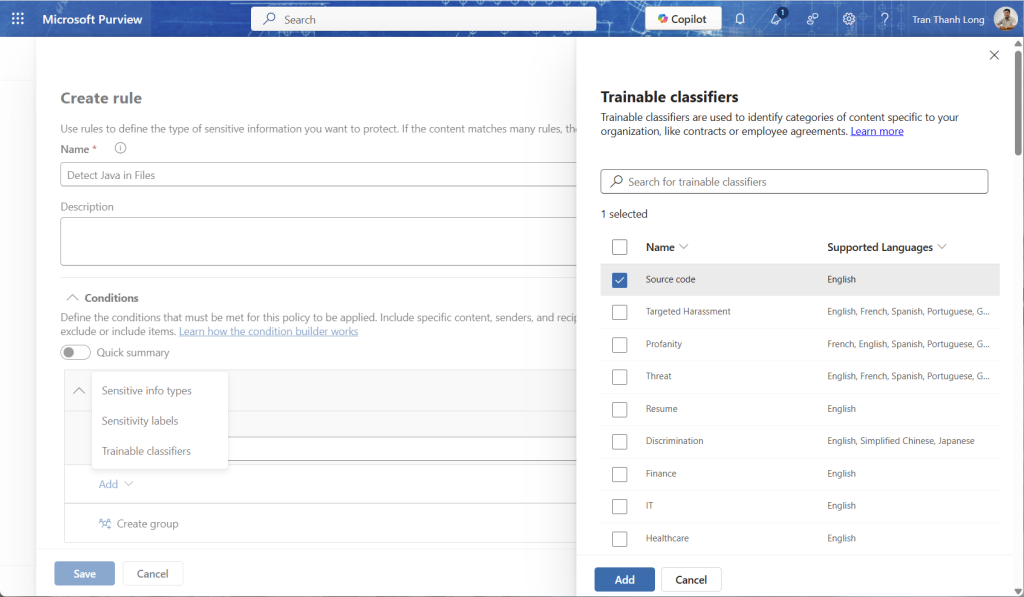The image size is (1024, 597).
Task: Click the Search for trainable classifiers field
Action: [x=794, y=182]
